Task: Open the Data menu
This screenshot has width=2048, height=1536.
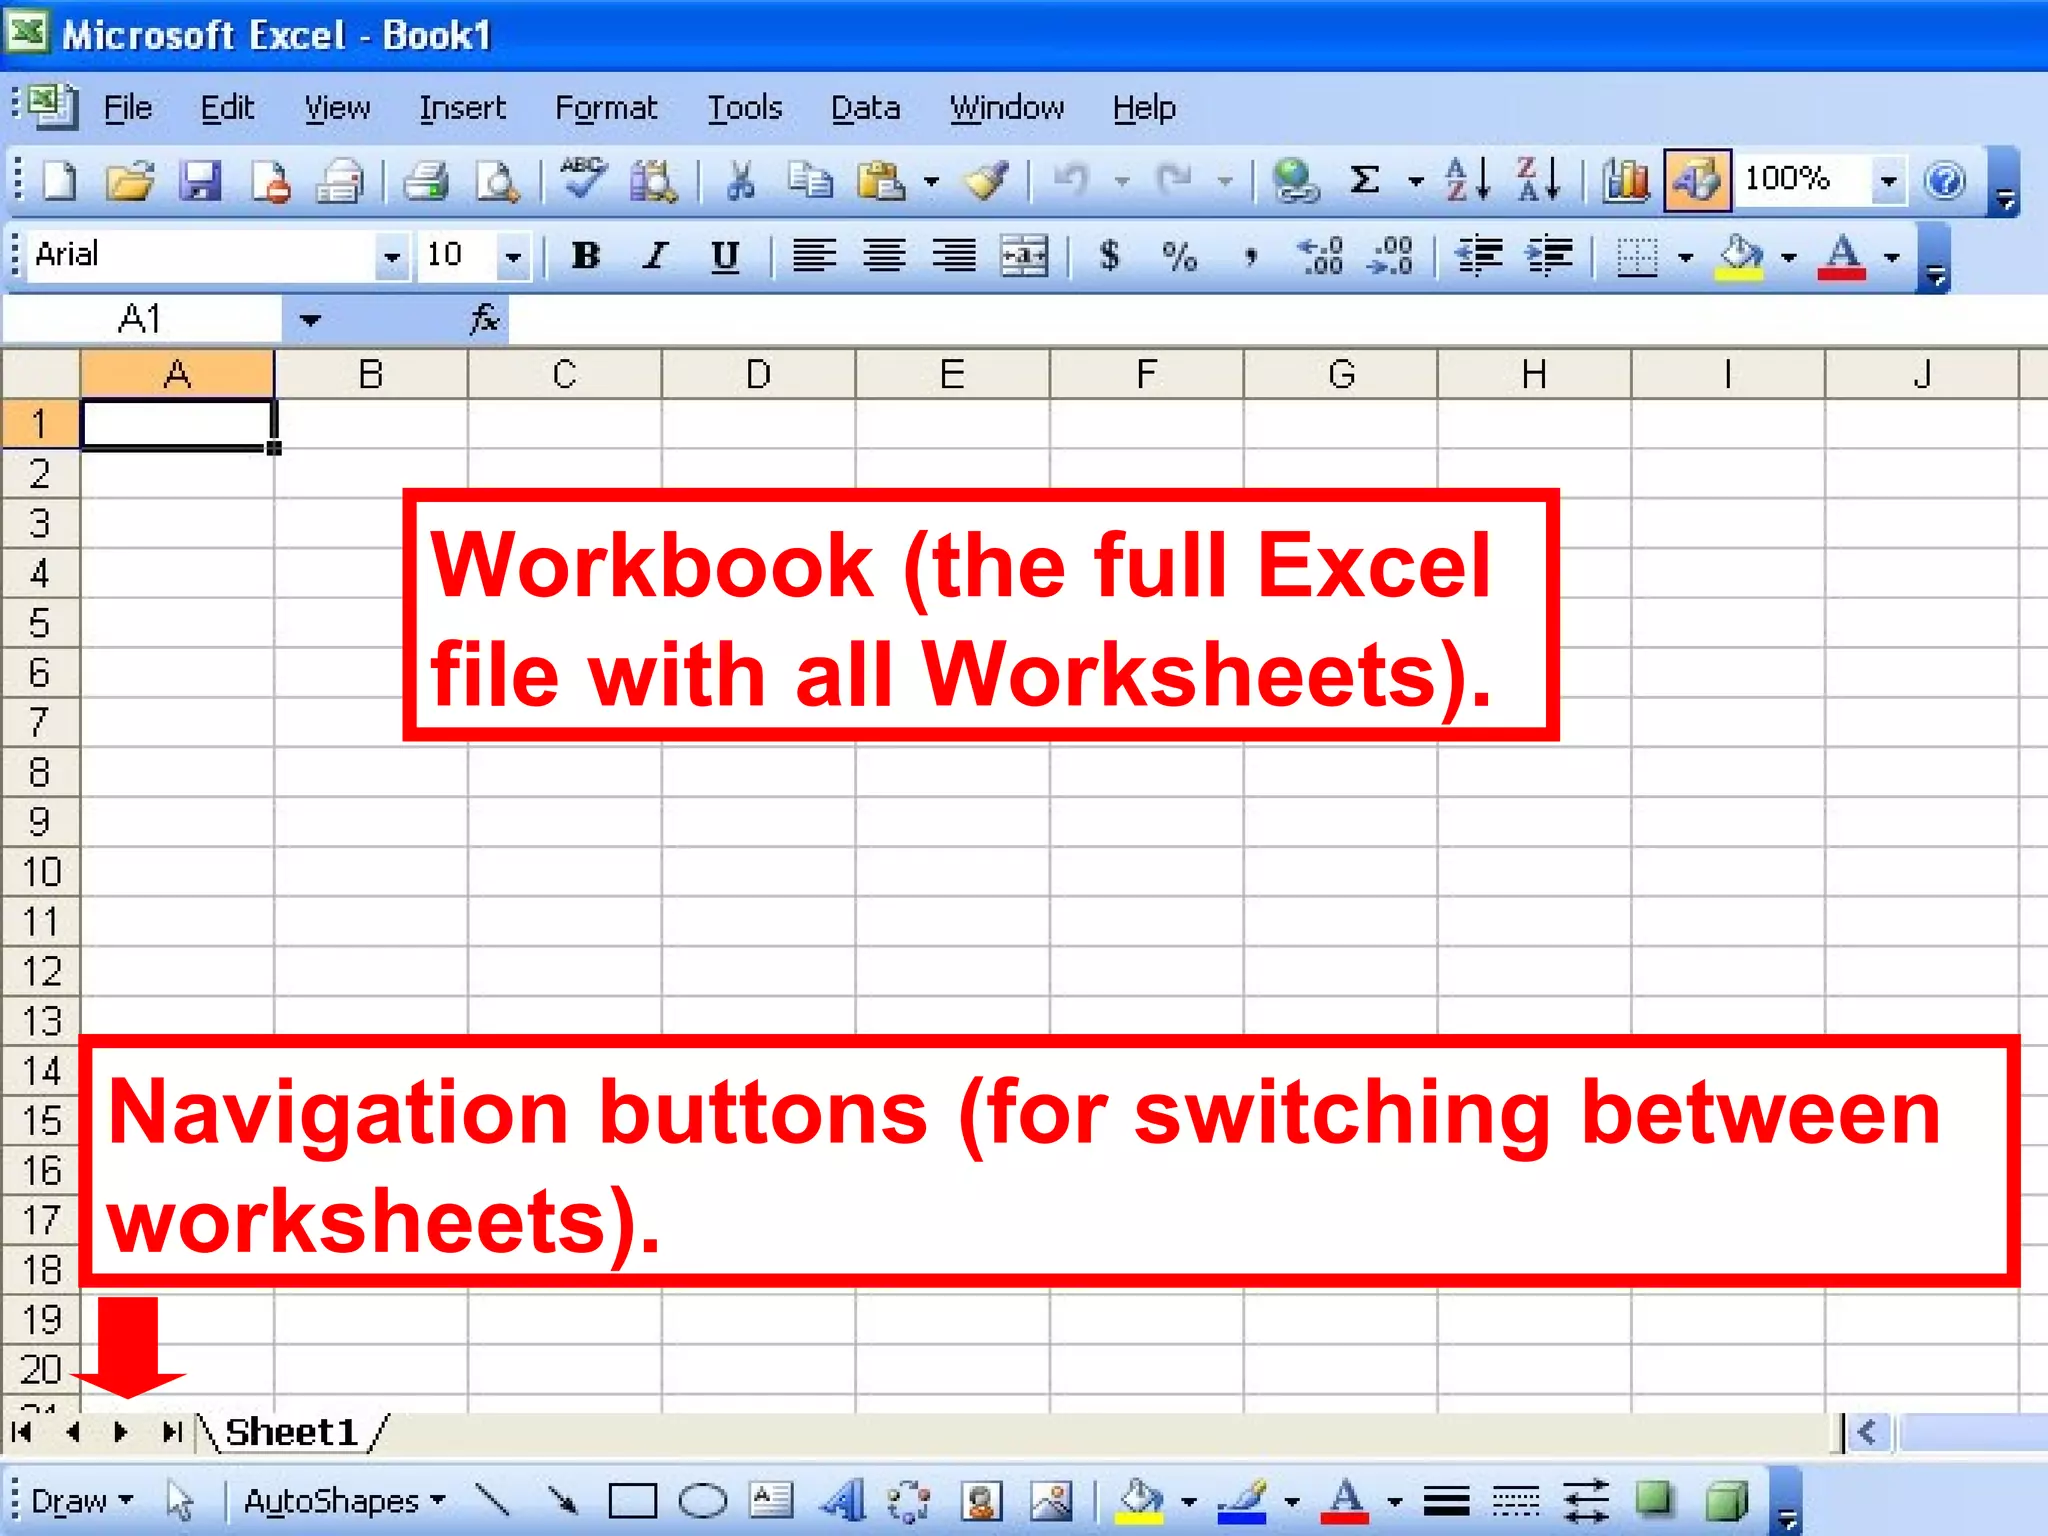Action: [x=866, y=107]
